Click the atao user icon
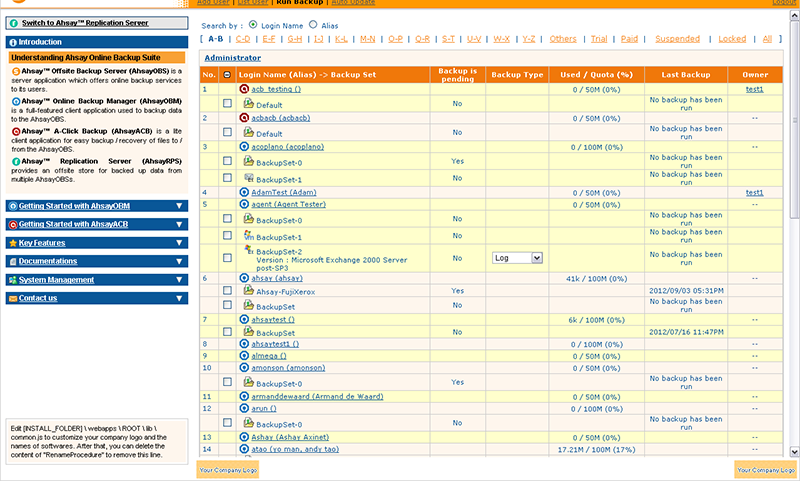The width and height of the screenshot is (800, 481). point(244,449)
